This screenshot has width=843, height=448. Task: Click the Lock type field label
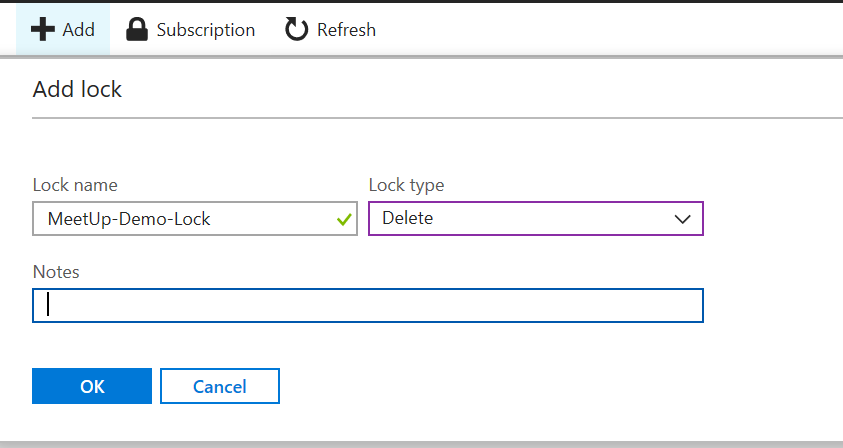click(x=406, y=185)
